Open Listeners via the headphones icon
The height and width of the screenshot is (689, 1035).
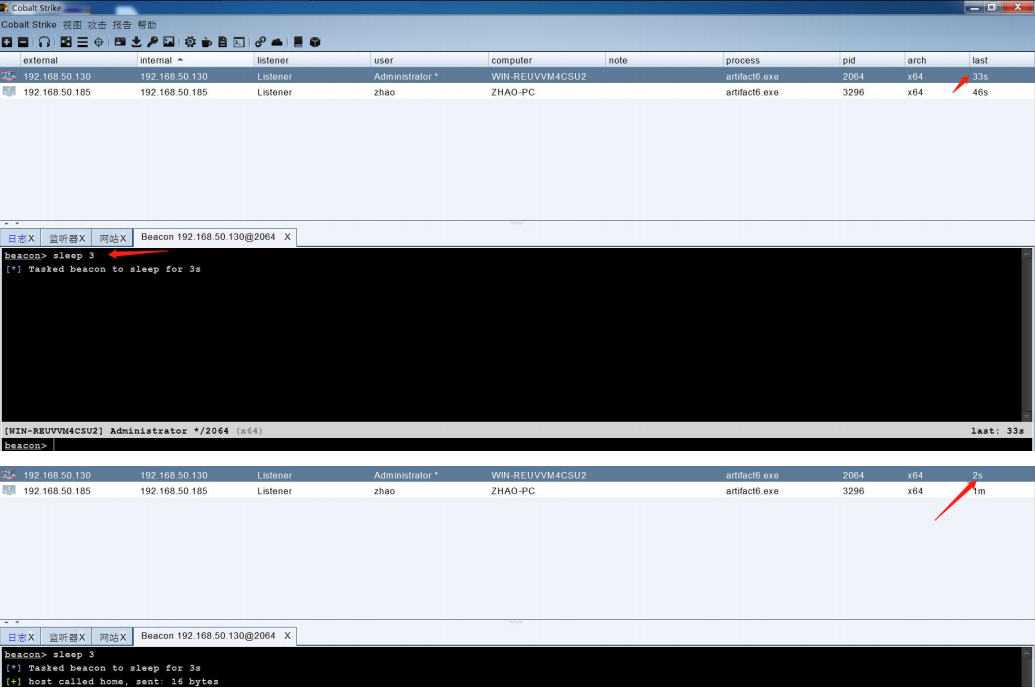[x=44, y=42]
